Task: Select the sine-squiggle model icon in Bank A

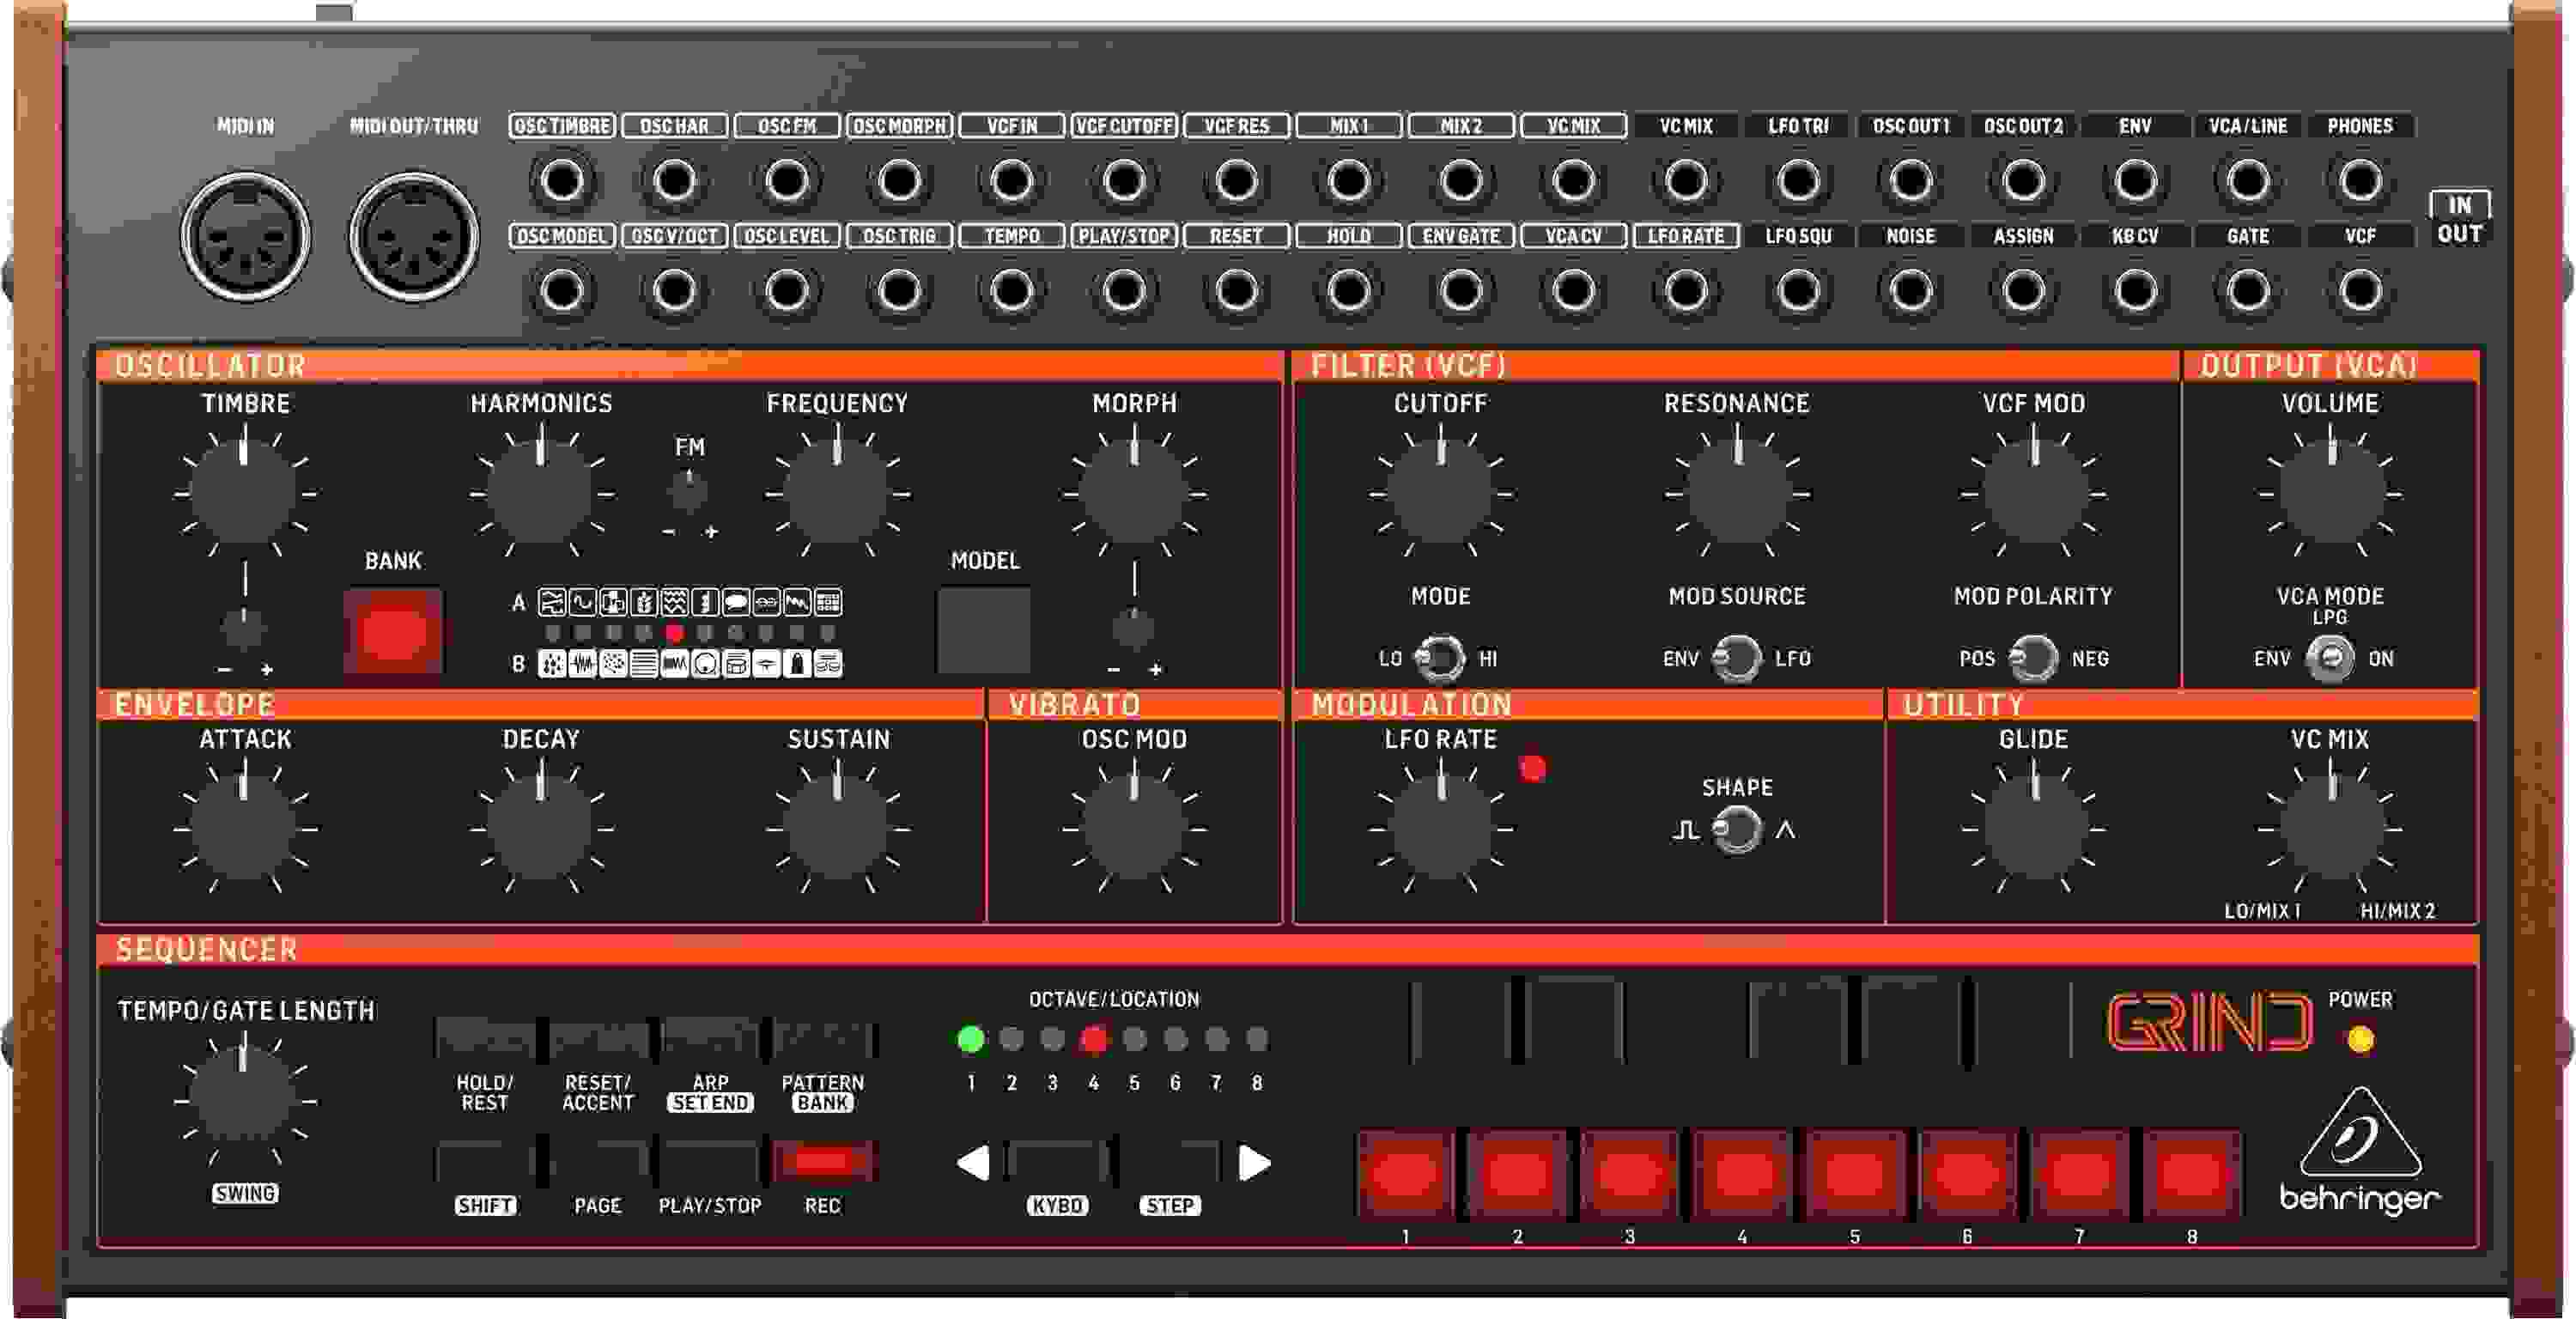Action: (x=586, y=602)
